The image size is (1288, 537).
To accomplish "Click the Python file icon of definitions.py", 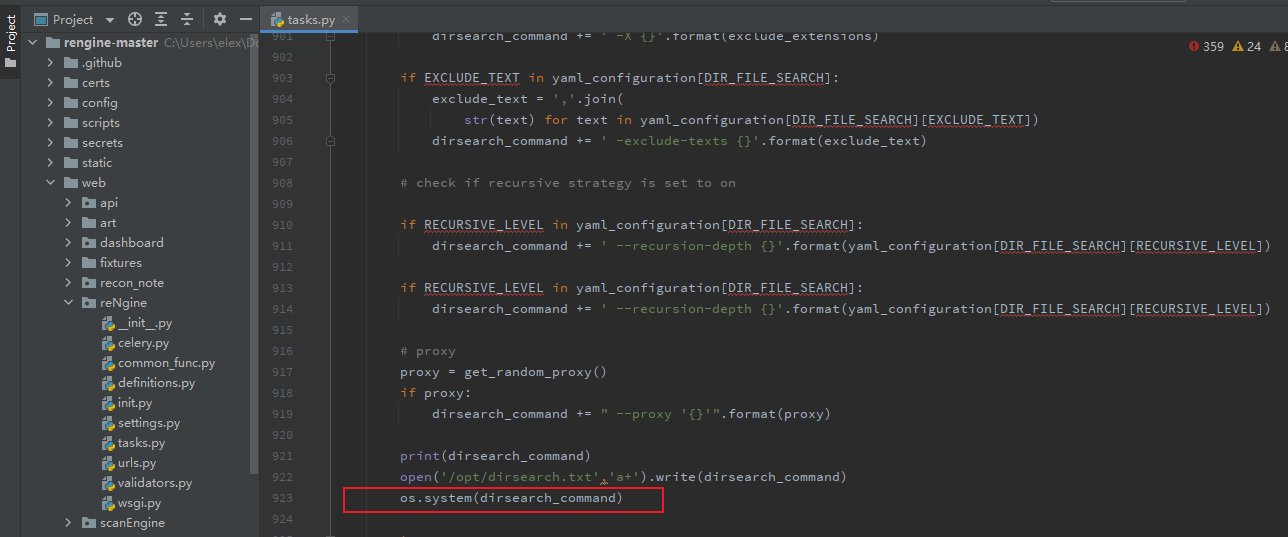I will (x=109, y=383).
